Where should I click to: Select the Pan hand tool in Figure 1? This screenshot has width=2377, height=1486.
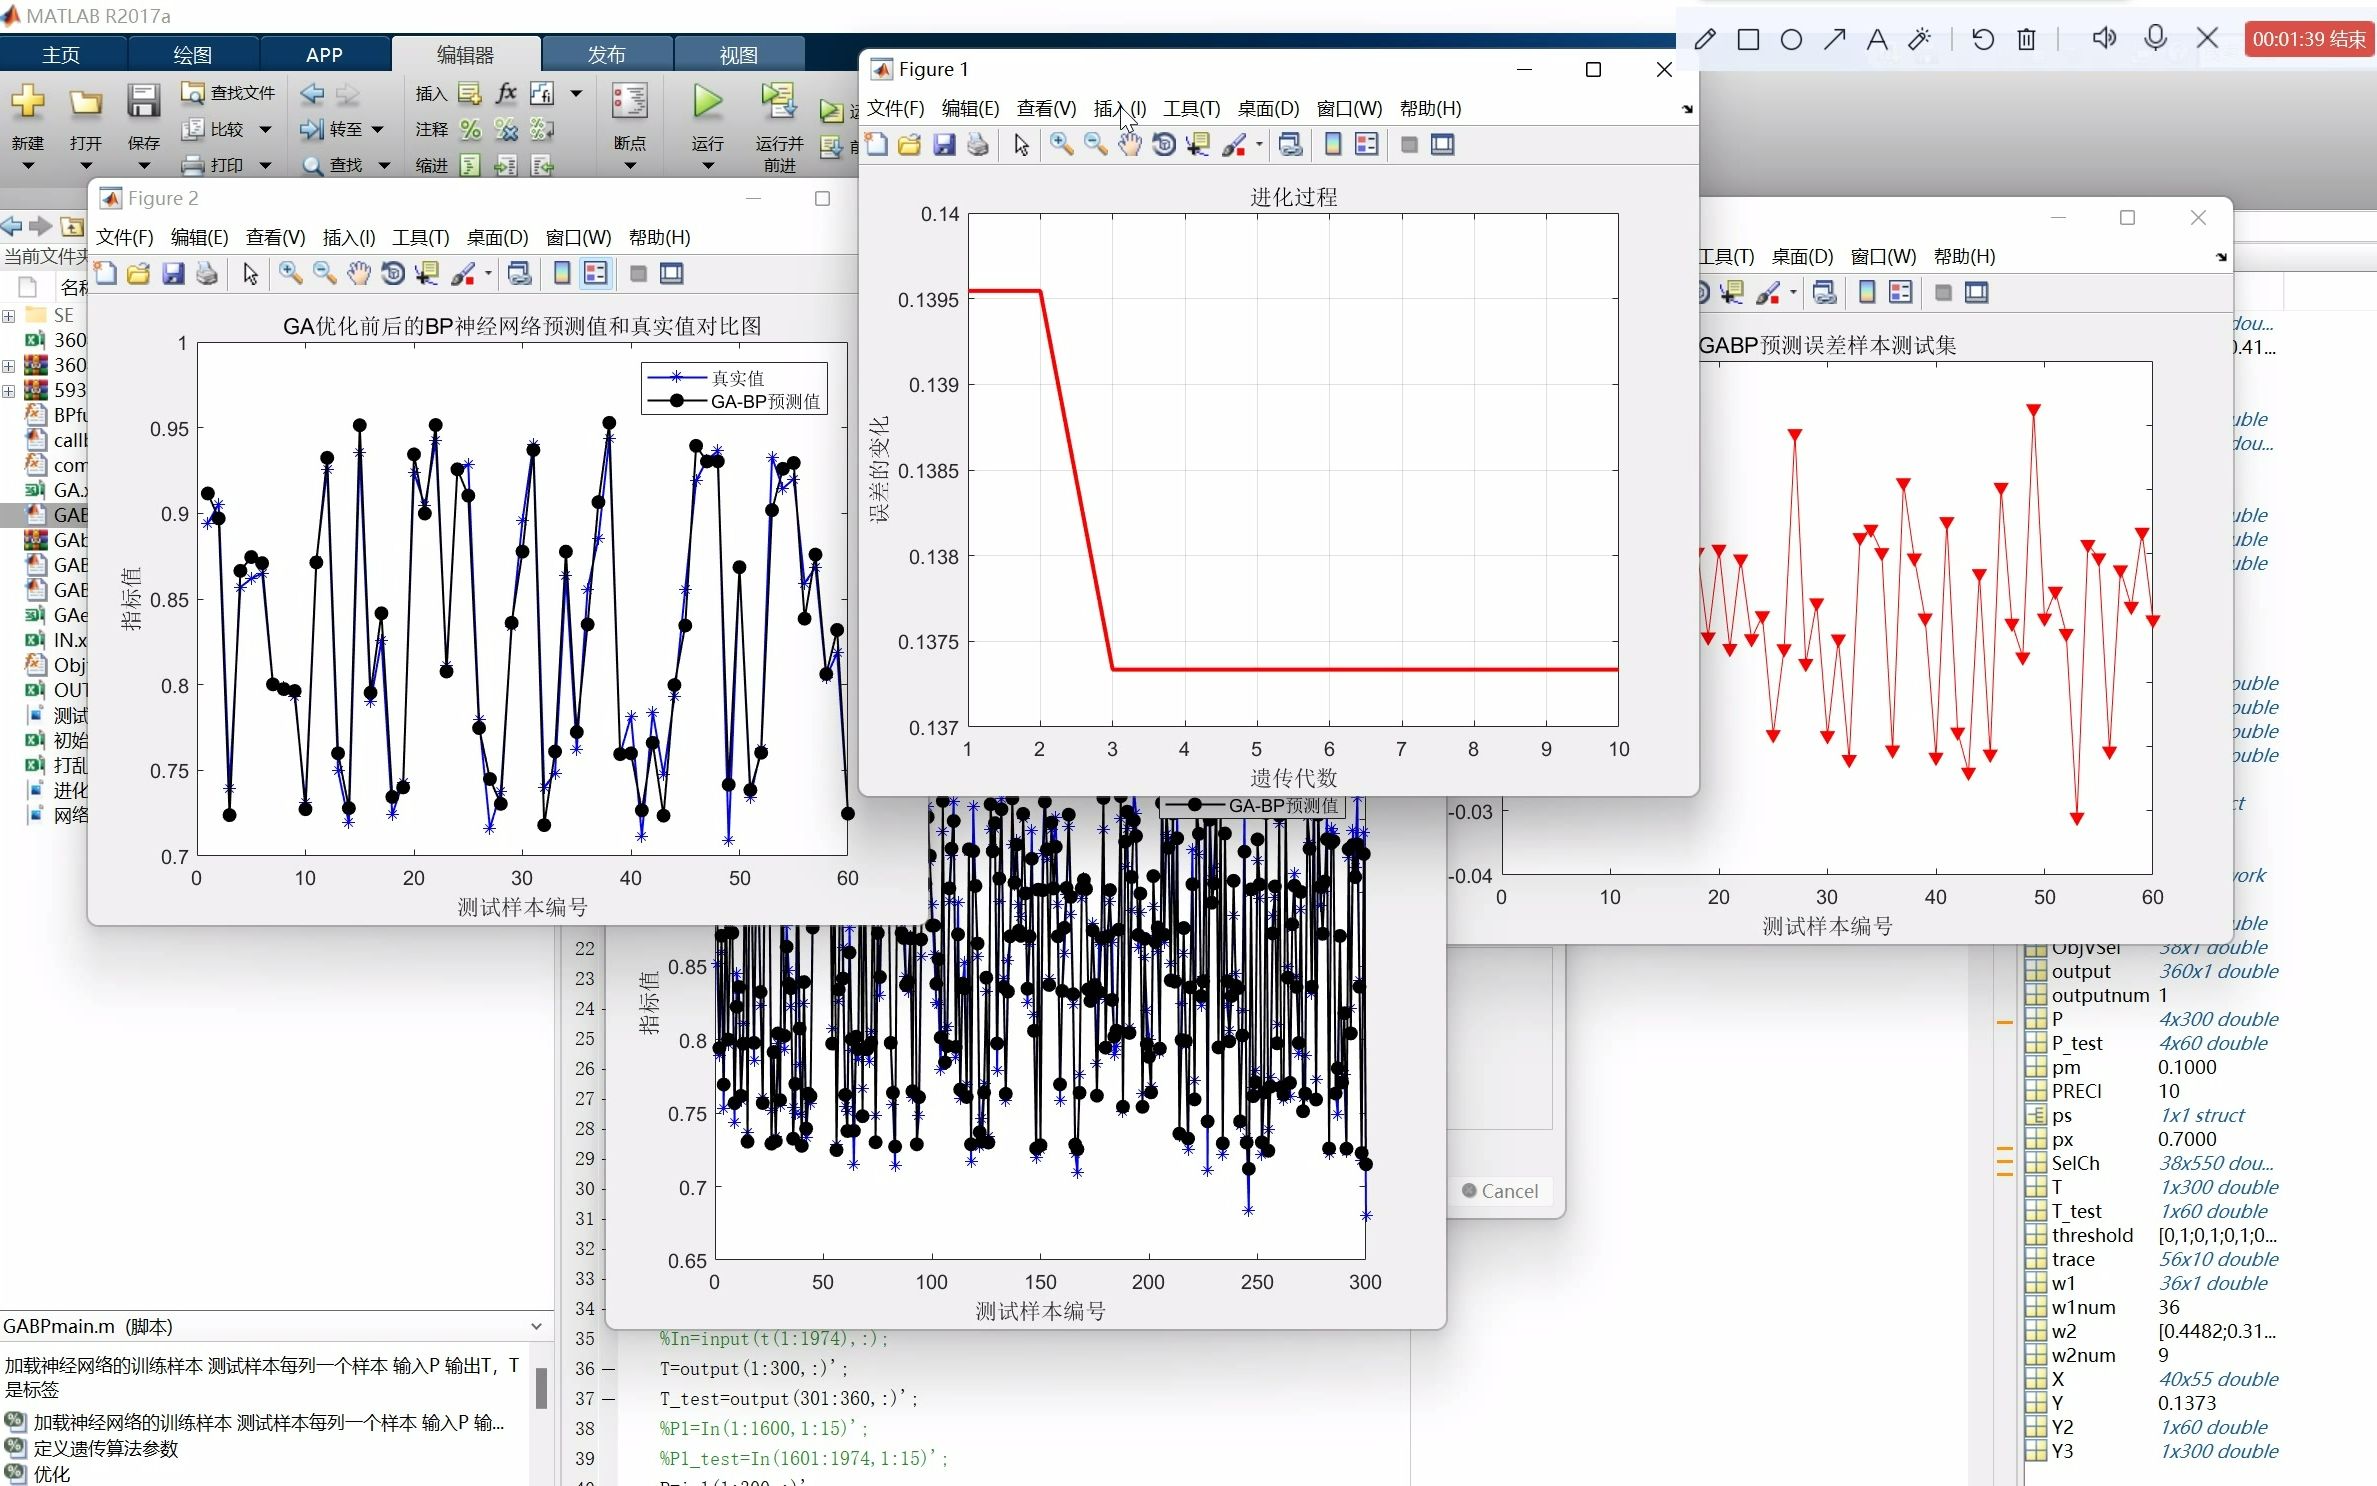pyautogui.click(x=1129, y=145)
